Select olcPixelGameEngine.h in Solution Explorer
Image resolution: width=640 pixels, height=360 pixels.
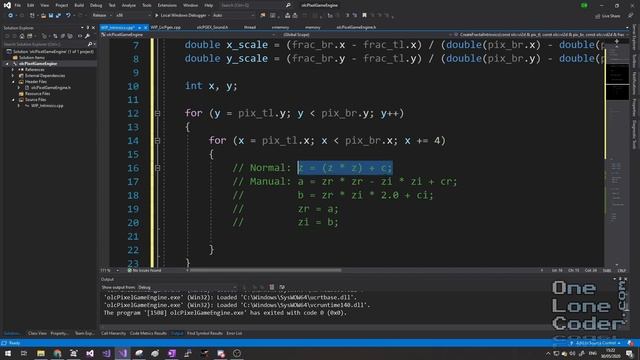point(51,88)
